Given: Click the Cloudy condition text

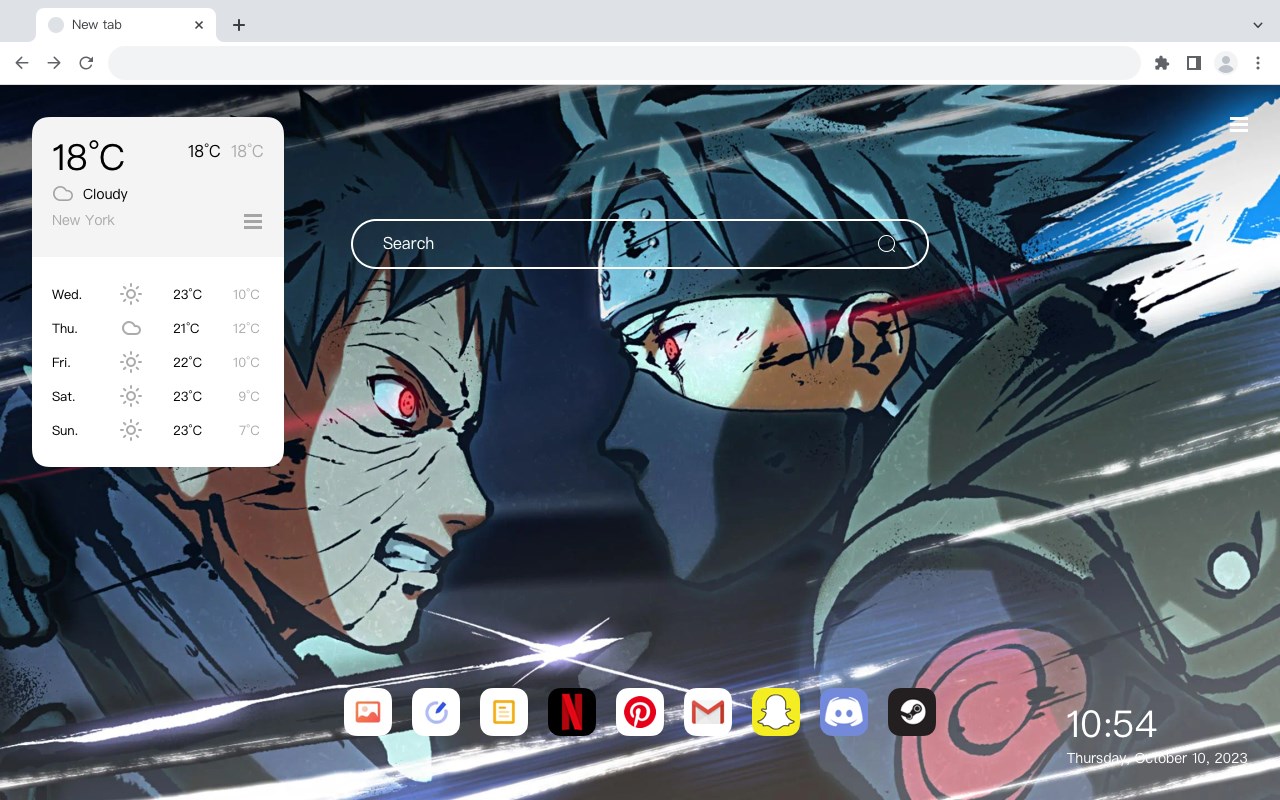Looking at the screenshot, I should [105, 194].
